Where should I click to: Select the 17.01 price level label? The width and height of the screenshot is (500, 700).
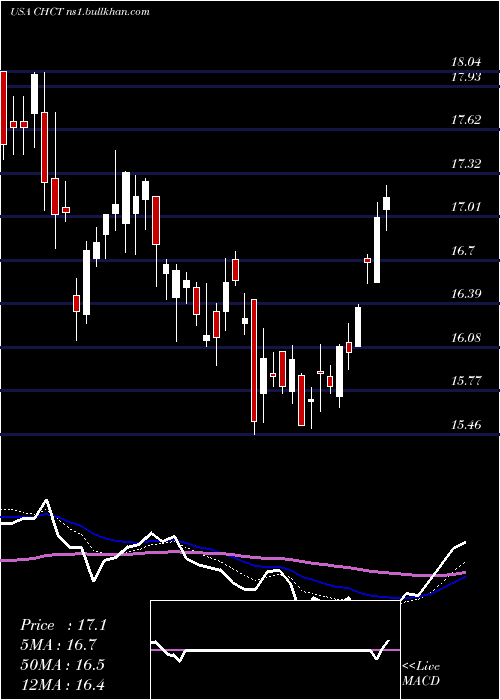[x=466, y=207]
